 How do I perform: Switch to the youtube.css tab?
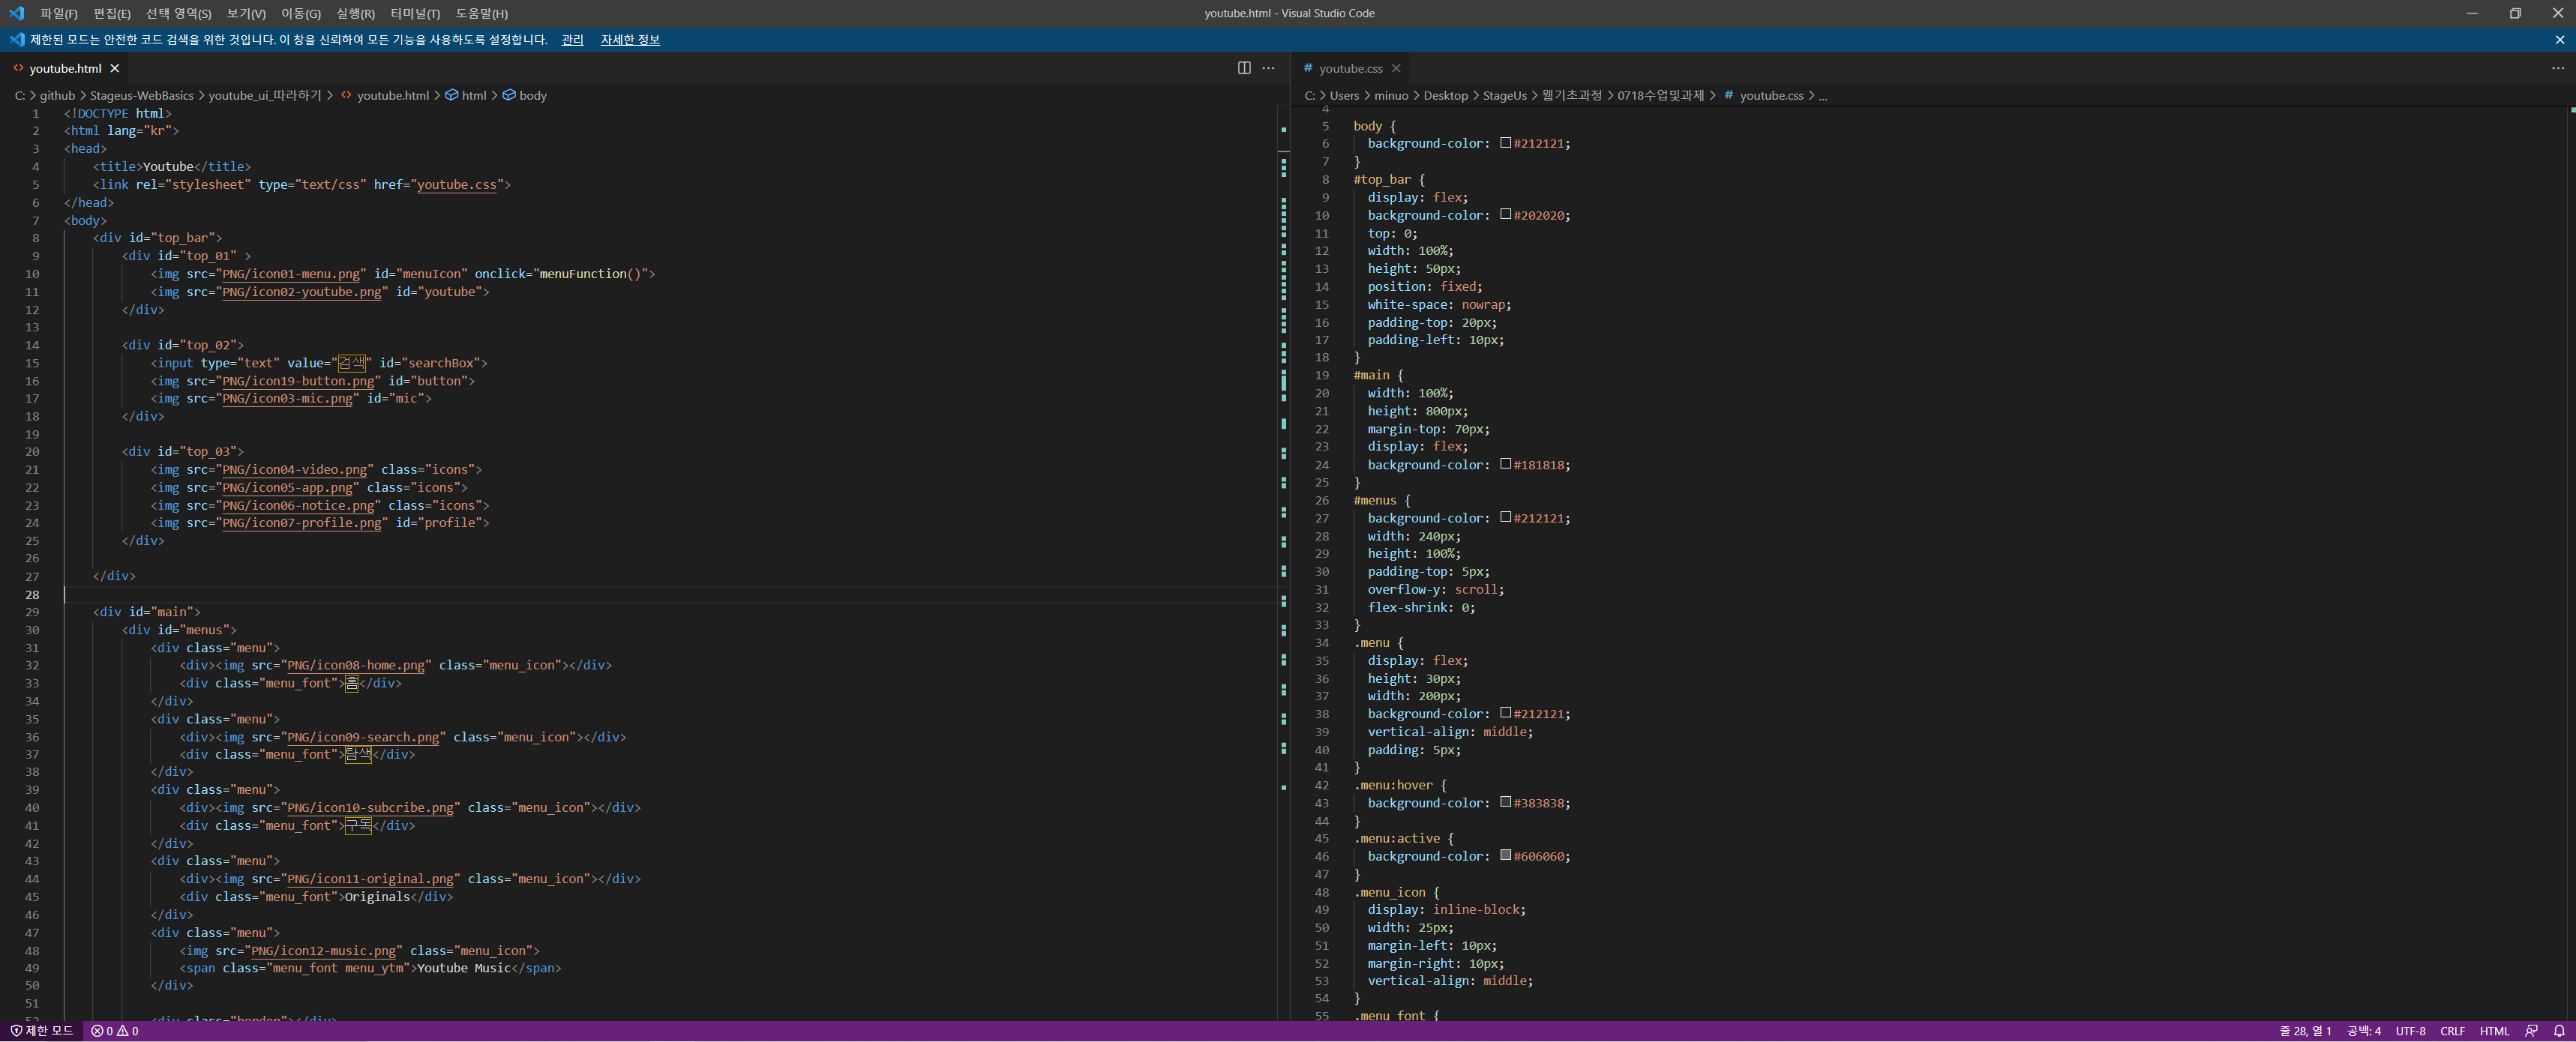point(1348,68)
